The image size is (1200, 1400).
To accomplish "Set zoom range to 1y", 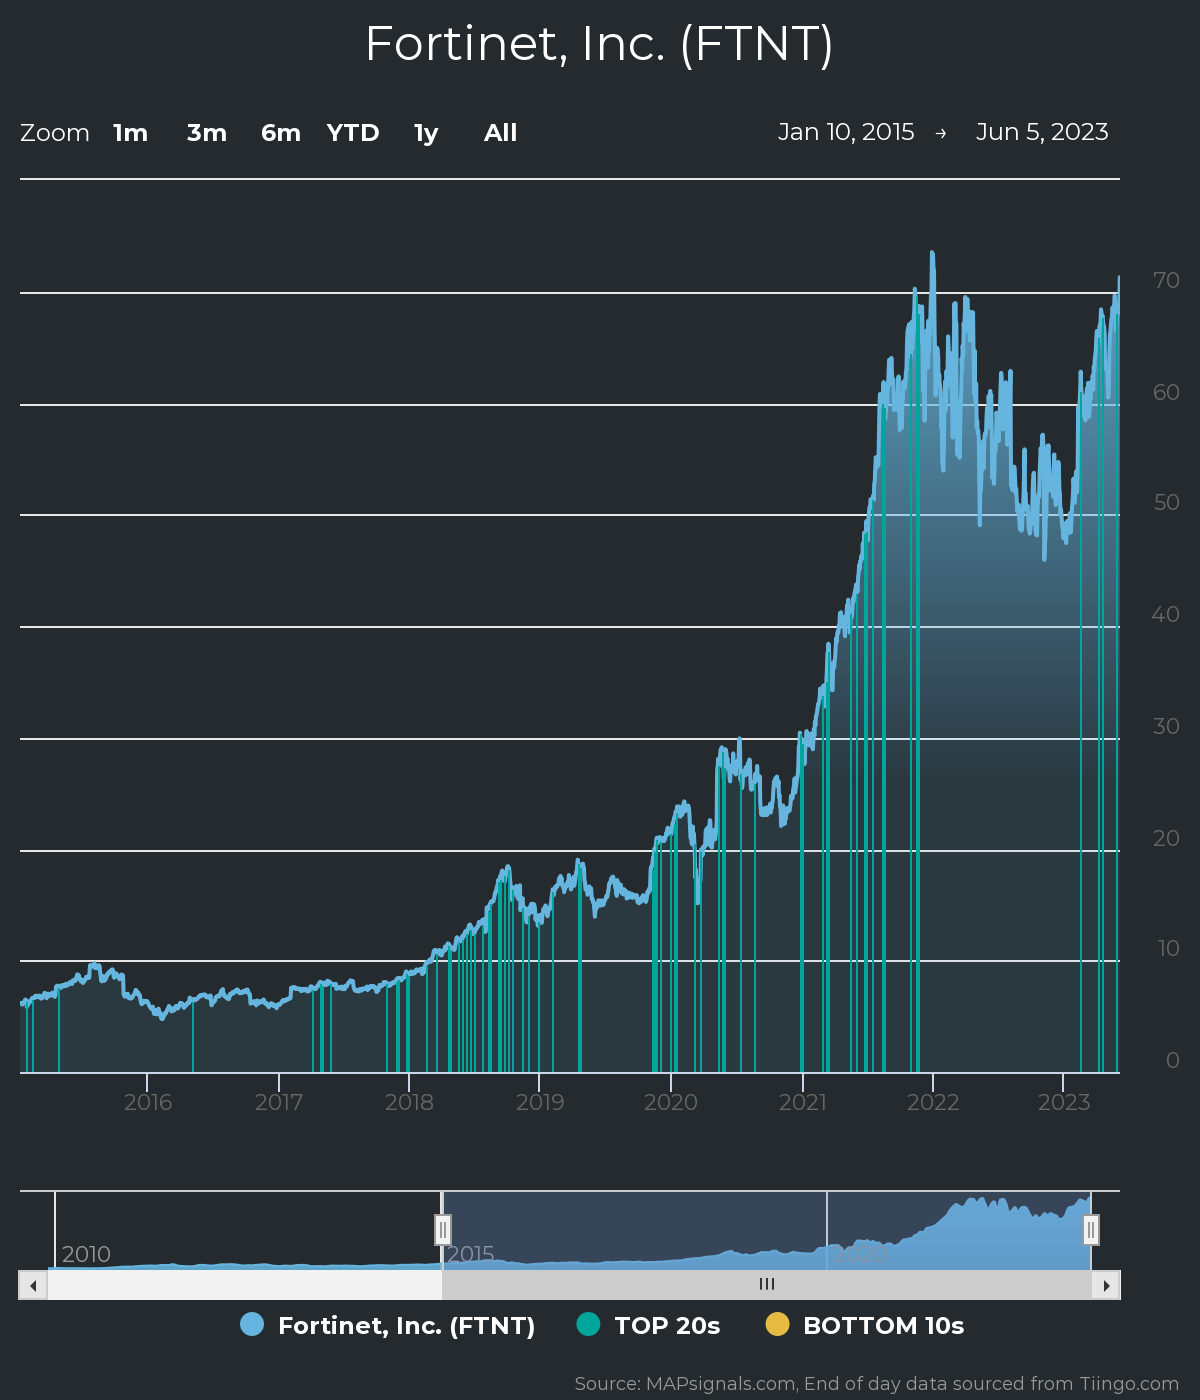I will (x=426, y=133).
